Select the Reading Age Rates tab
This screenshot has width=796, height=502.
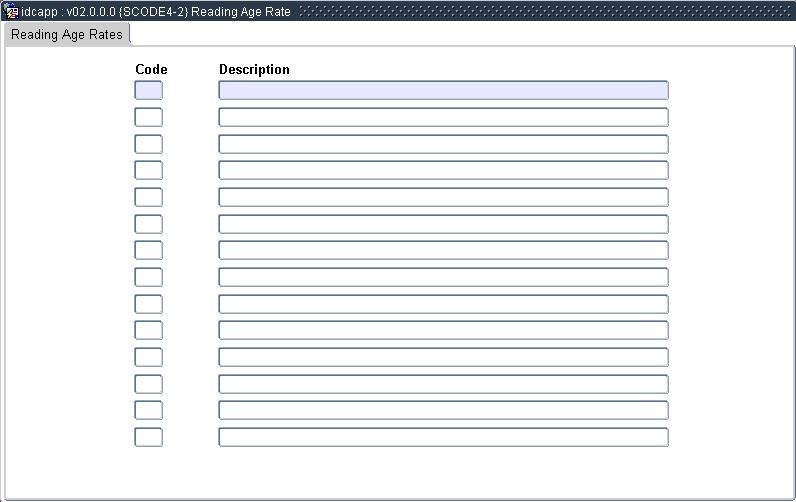(67, 34)
